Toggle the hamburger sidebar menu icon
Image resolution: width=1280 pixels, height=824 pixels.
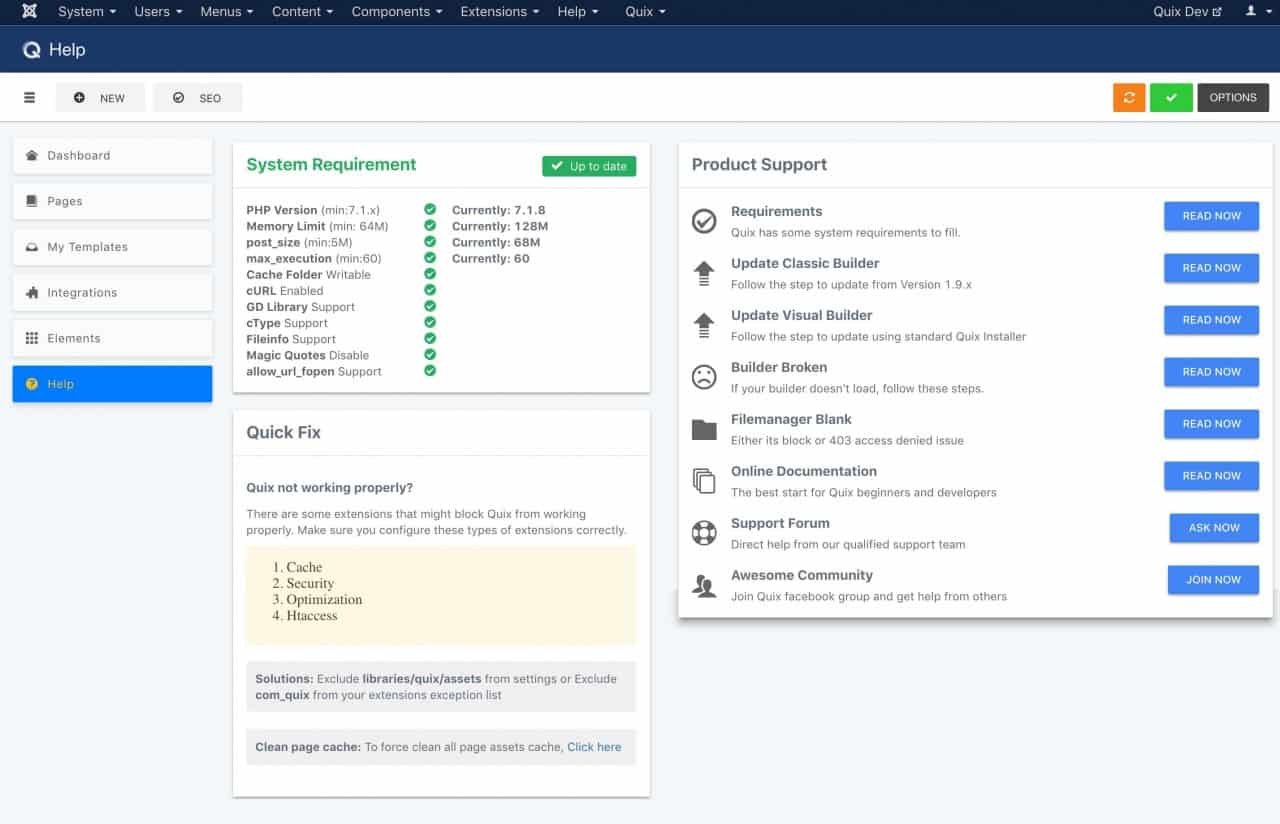(30, 98)
